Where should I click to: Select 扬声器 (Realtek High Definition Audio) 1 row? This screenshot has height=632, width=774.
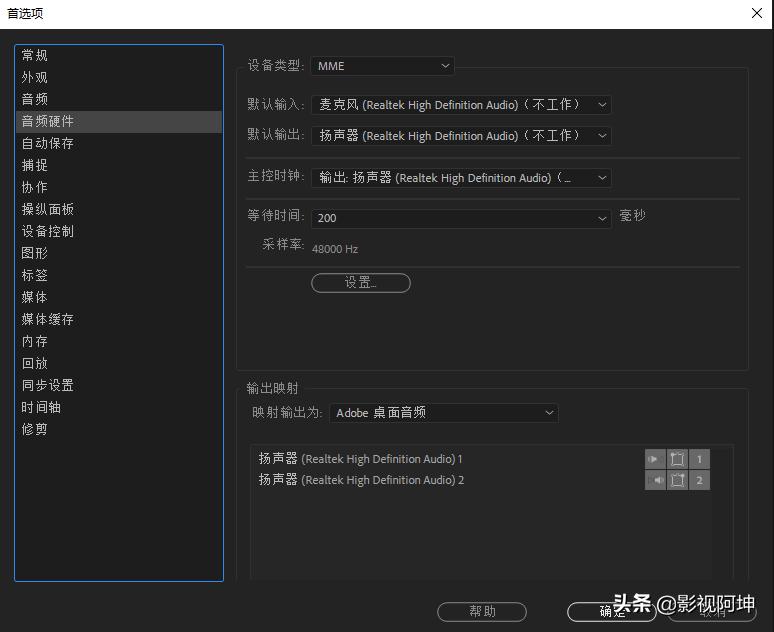(361, 459)
